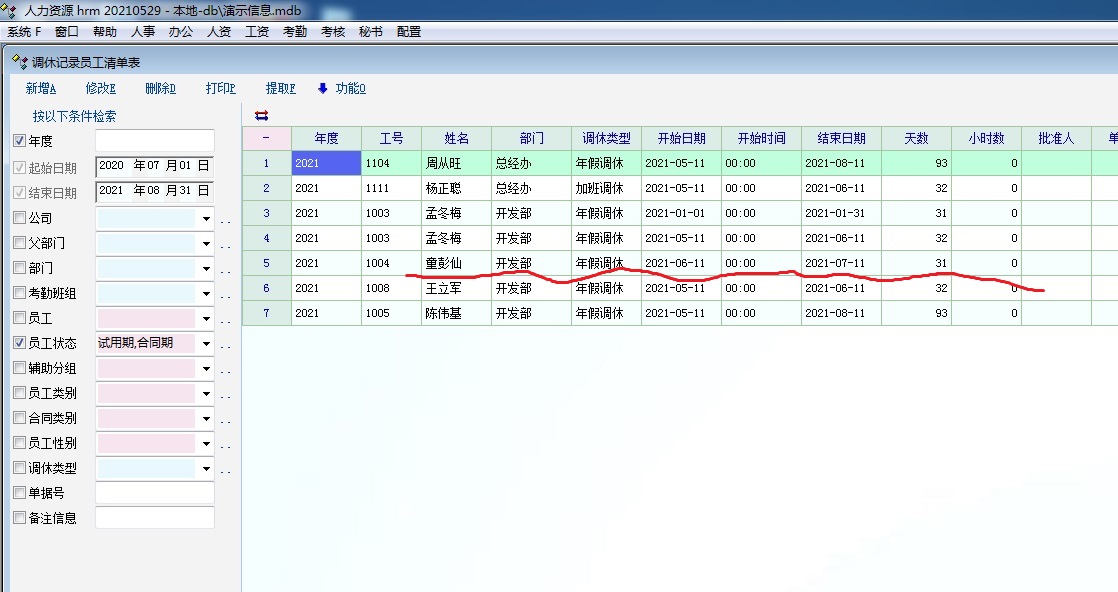Click the red-blue swap arrows icon above table
The image size is (1118, 592).
tap(262, 116)
